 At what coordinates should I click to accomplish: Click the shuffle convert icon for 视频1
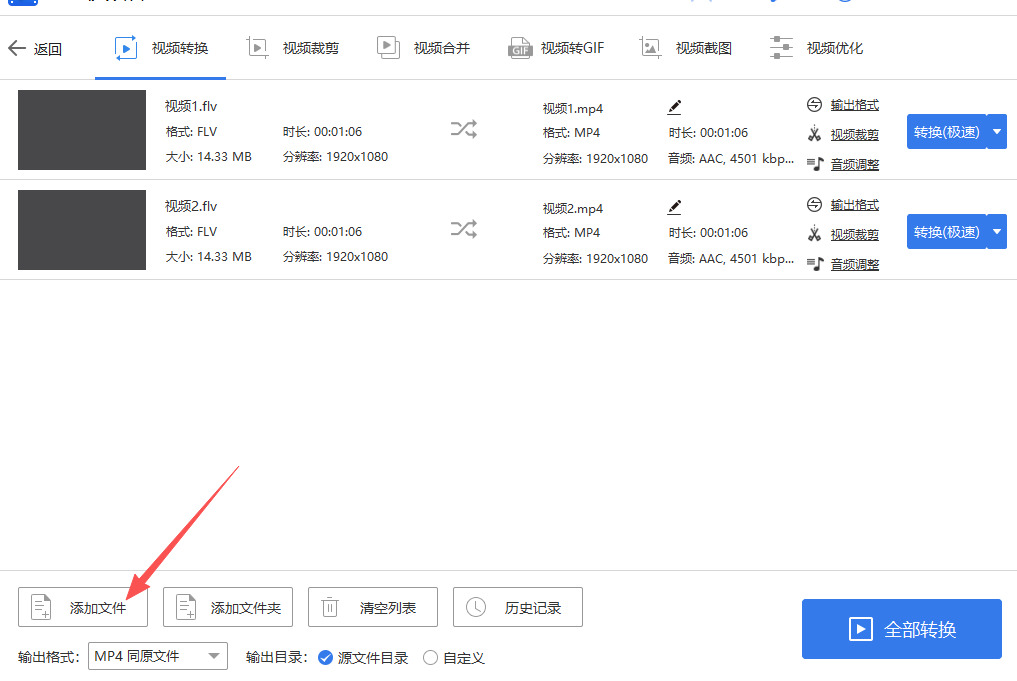(464, 129)
